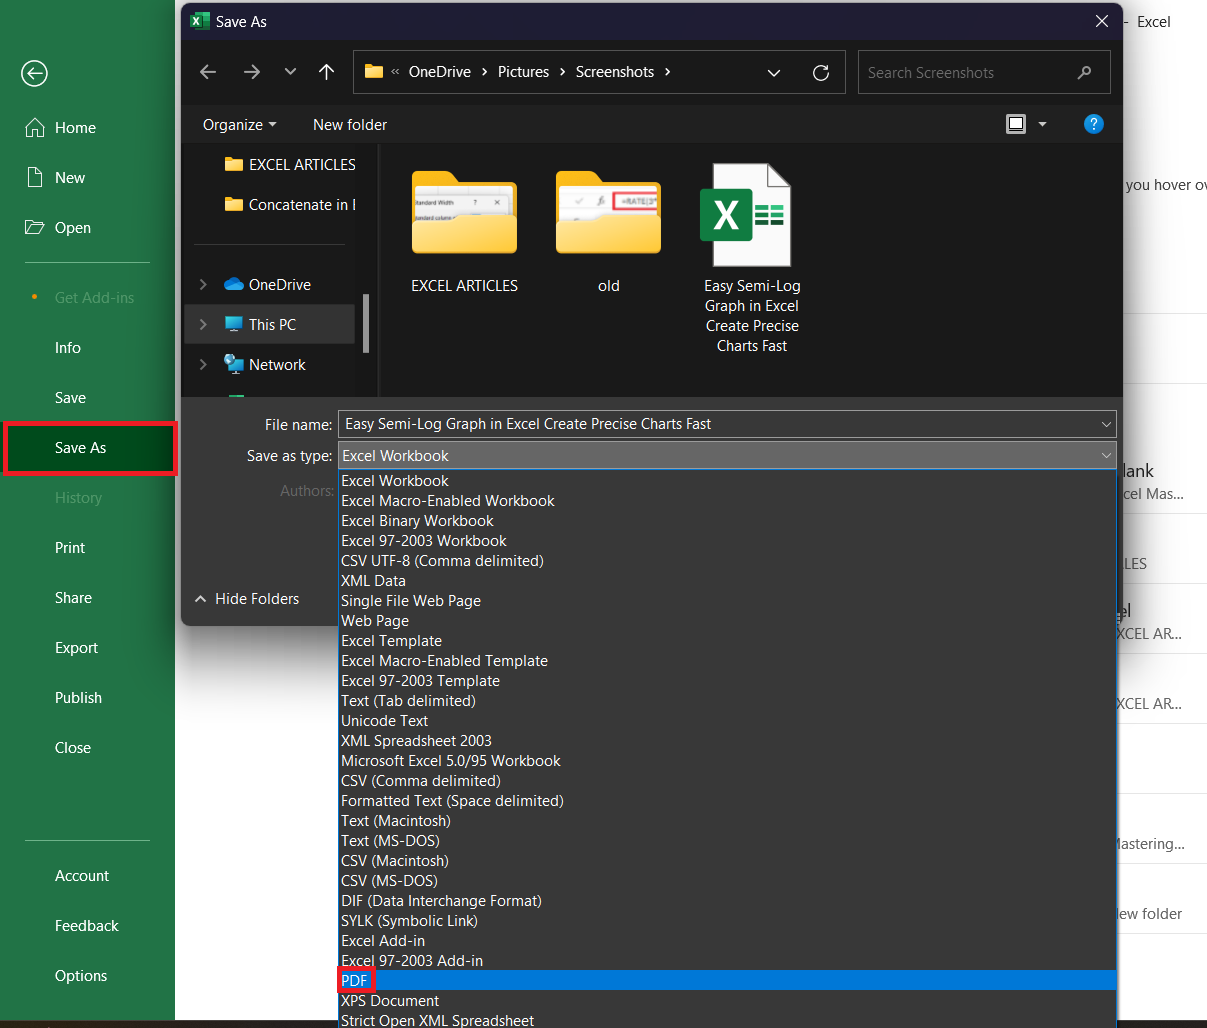Open the dialog Help button
1207x1028 pixels.
pyautogui.click(x=1094, y=124)
